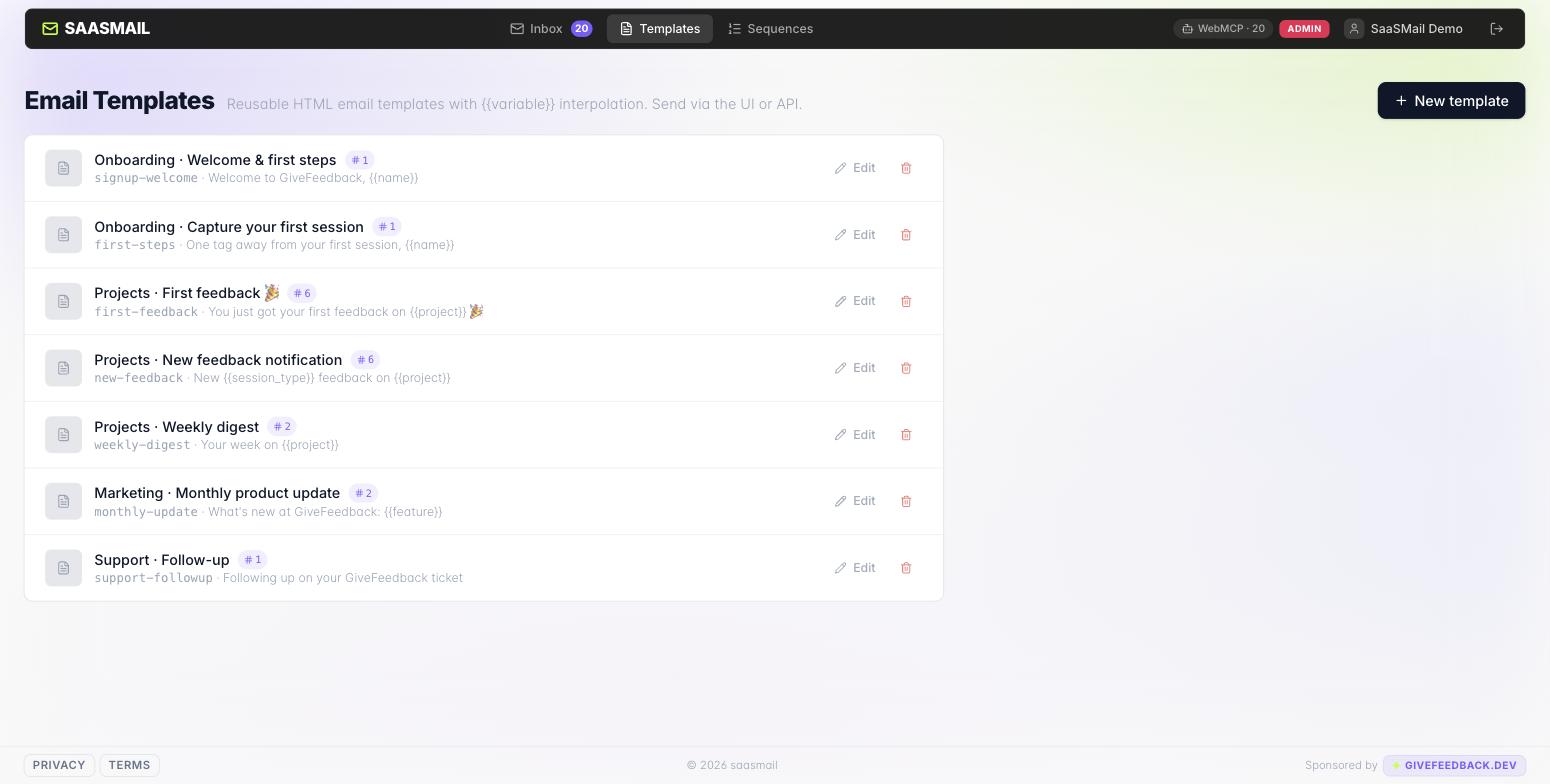
Task: Edit the Projects First feedback template
Action: click(855, 301)
